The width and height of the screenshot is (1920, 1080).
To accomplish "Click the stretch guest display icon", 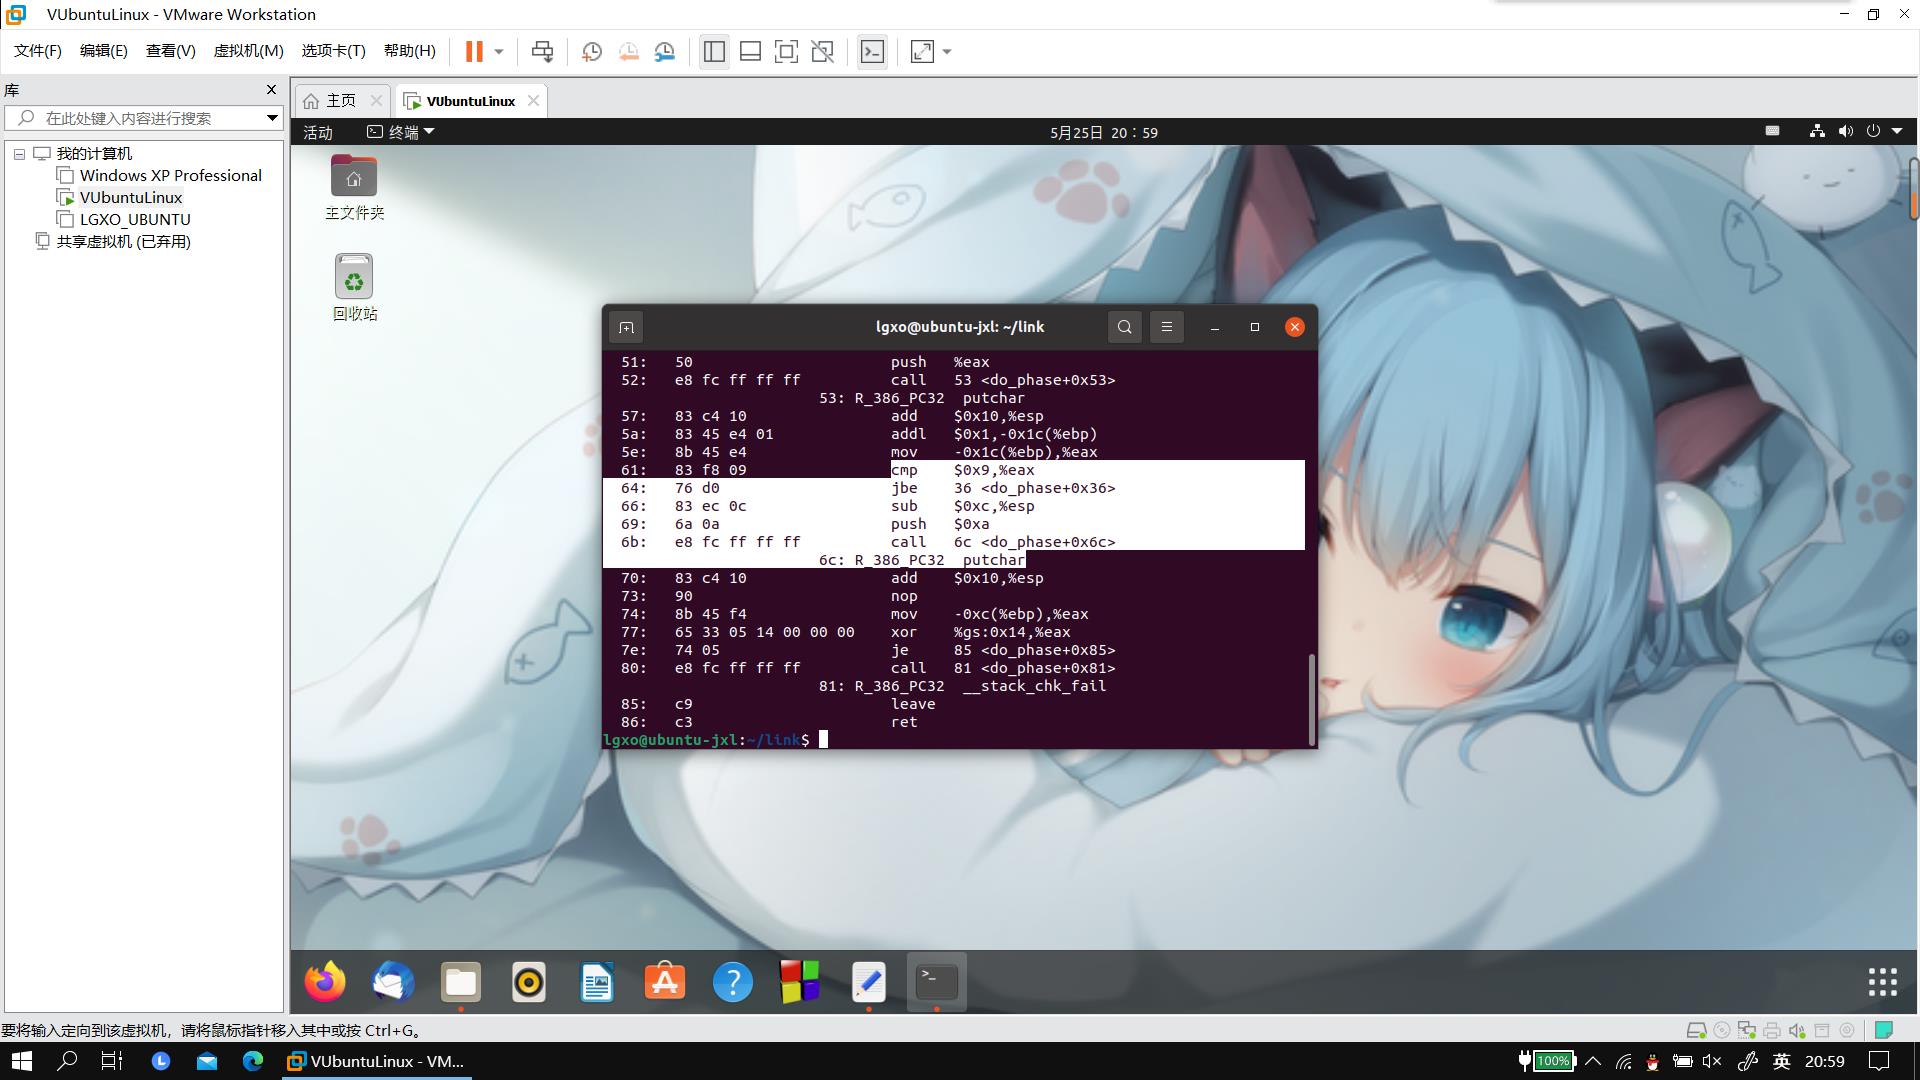I will coord(922,51).
